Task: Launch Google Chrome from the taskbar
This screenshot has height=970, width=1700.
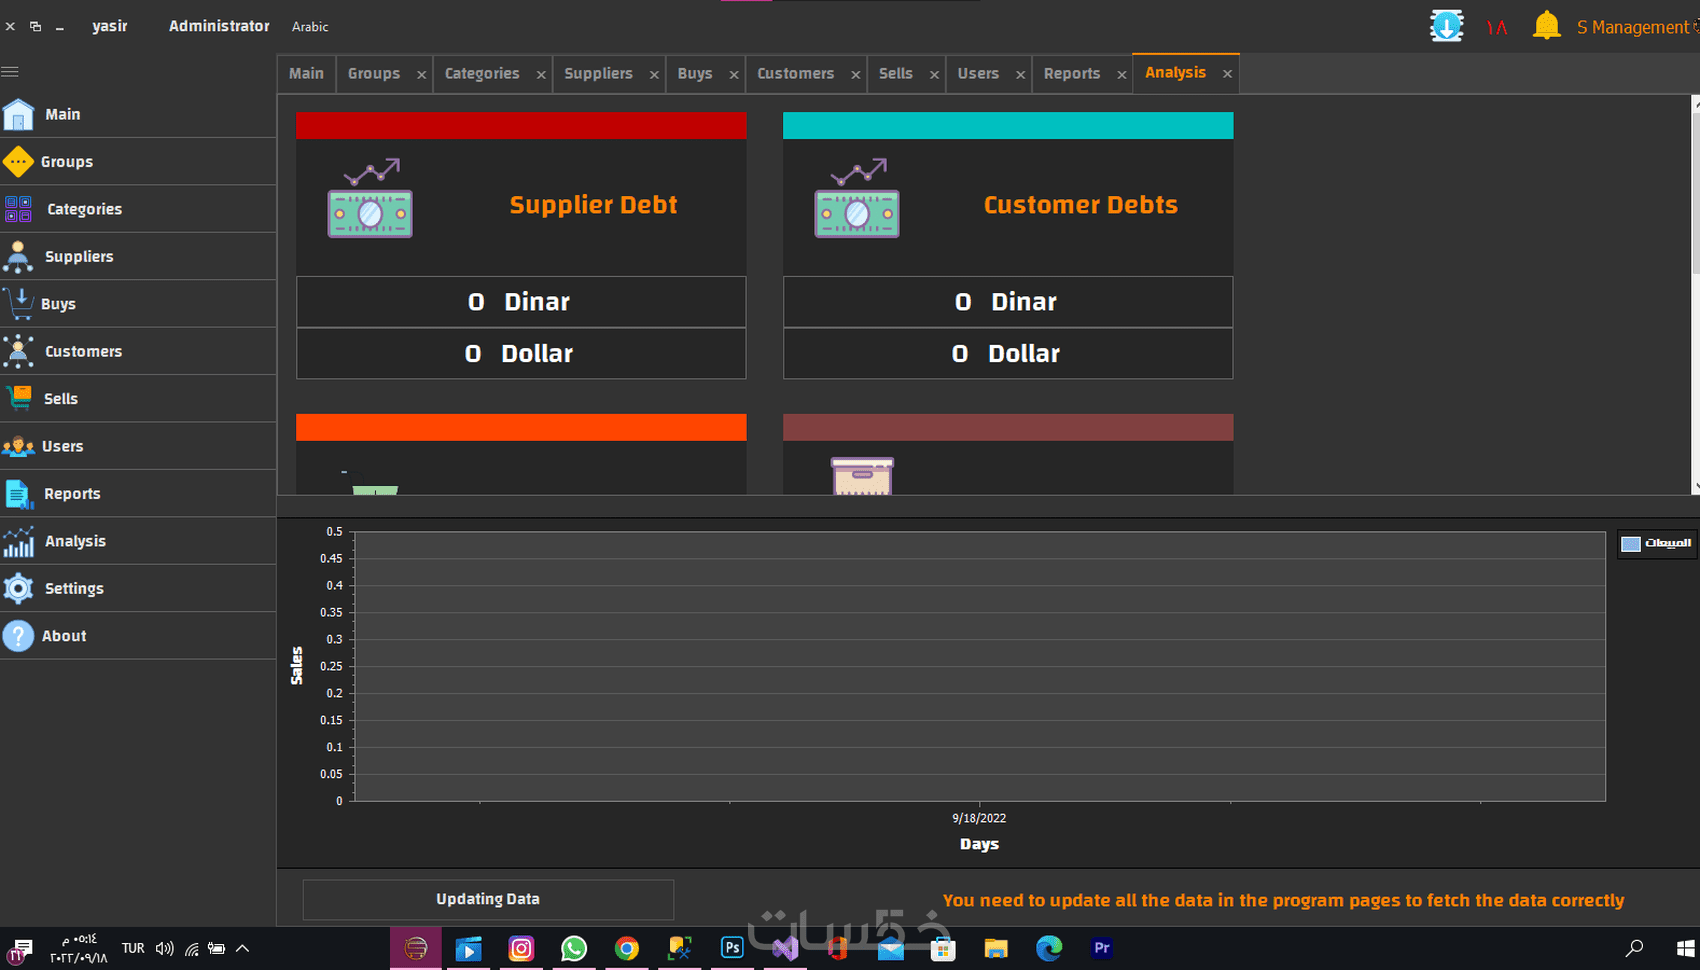Action: tap(627, 948)
